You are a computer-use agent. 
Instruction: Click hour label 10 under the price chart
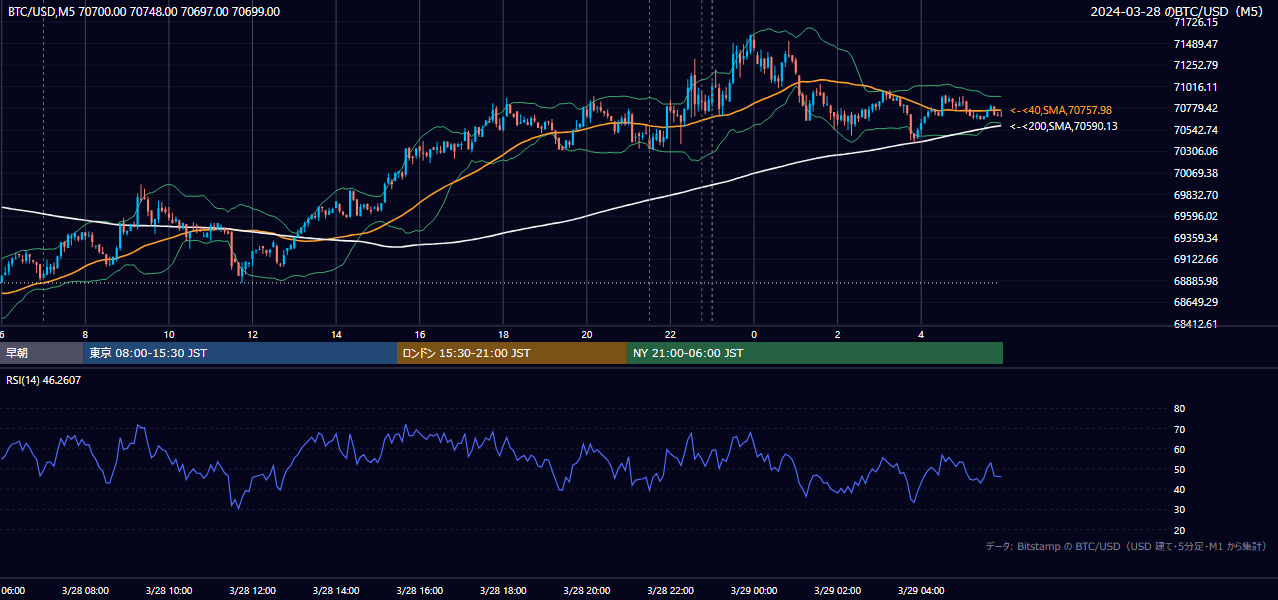point(169,334)
